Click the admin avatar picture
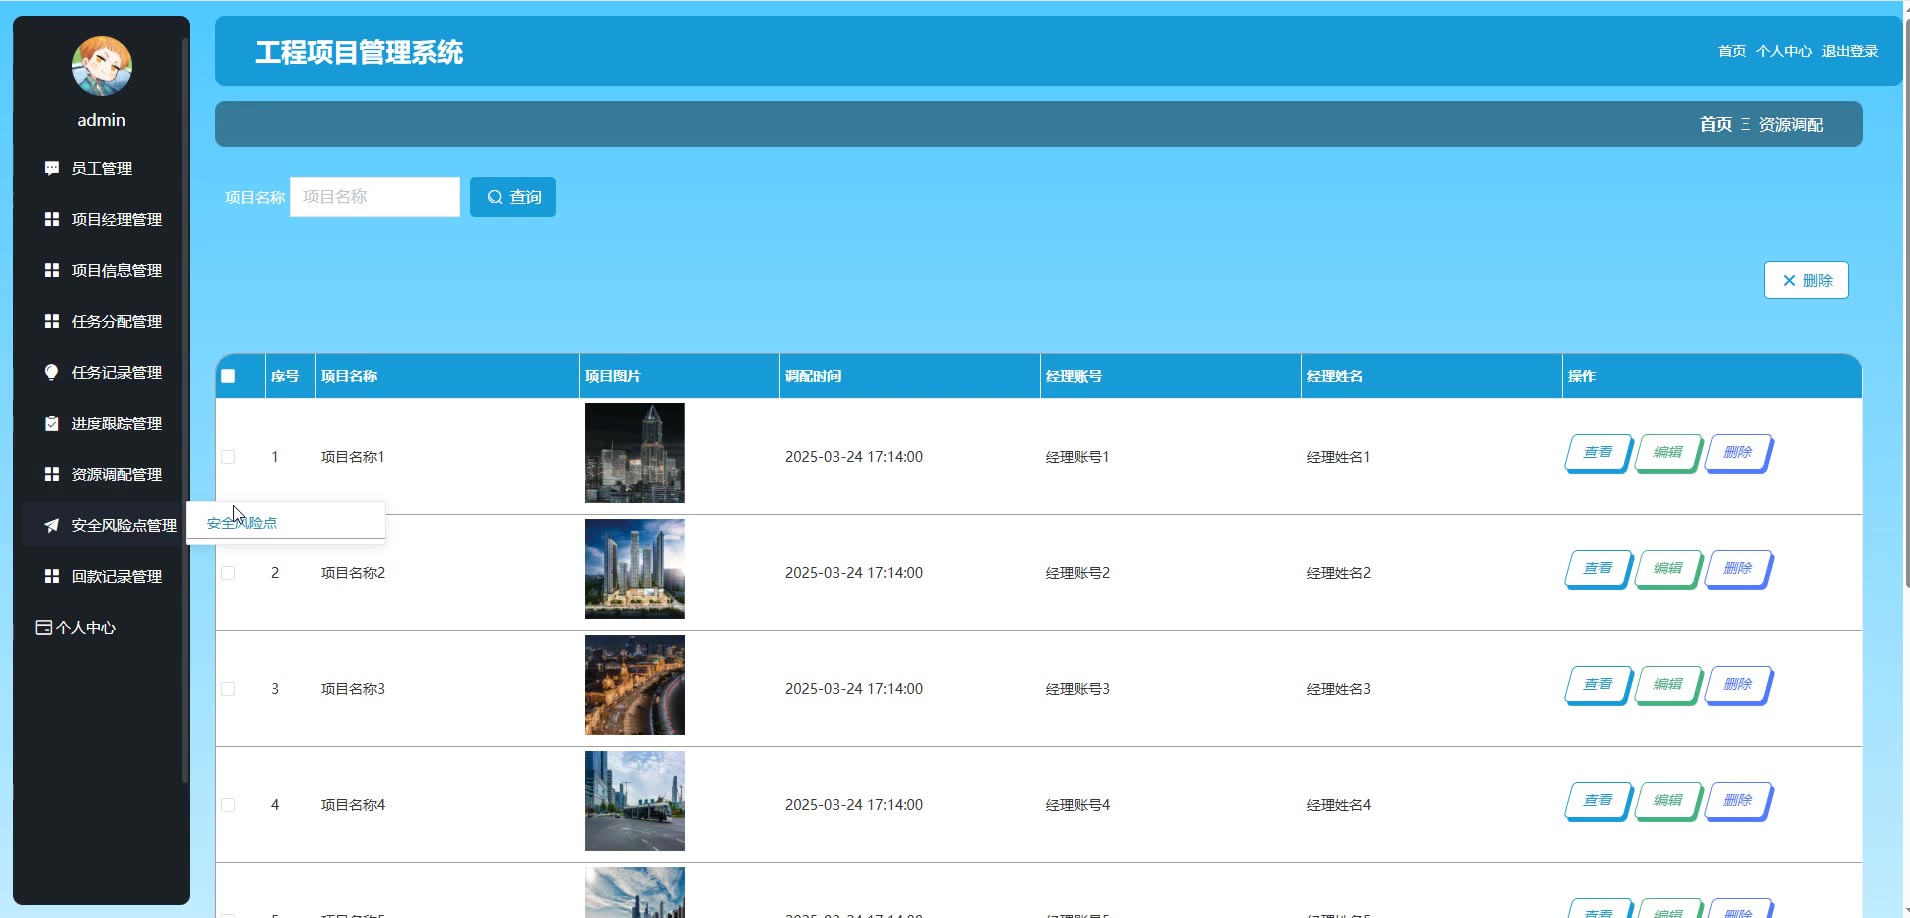 (101, 66)
